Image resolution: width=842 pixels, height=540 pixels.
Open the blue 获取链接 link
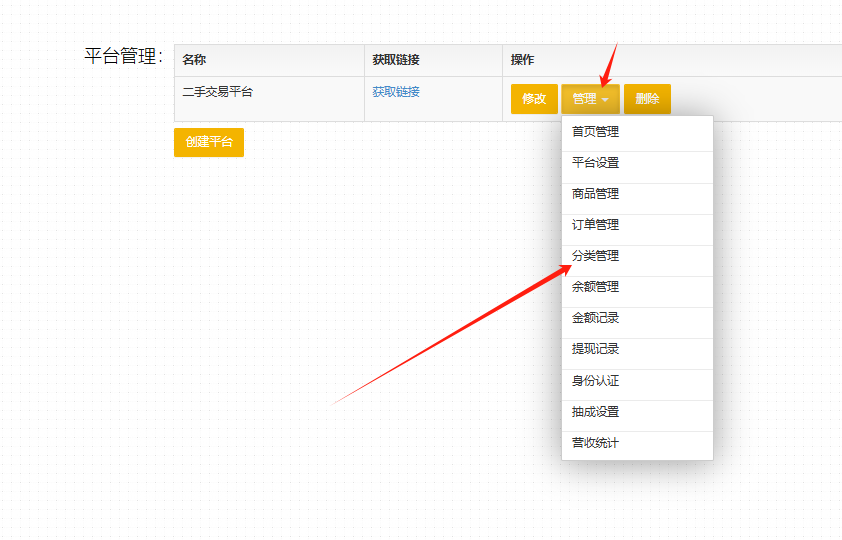396,92
